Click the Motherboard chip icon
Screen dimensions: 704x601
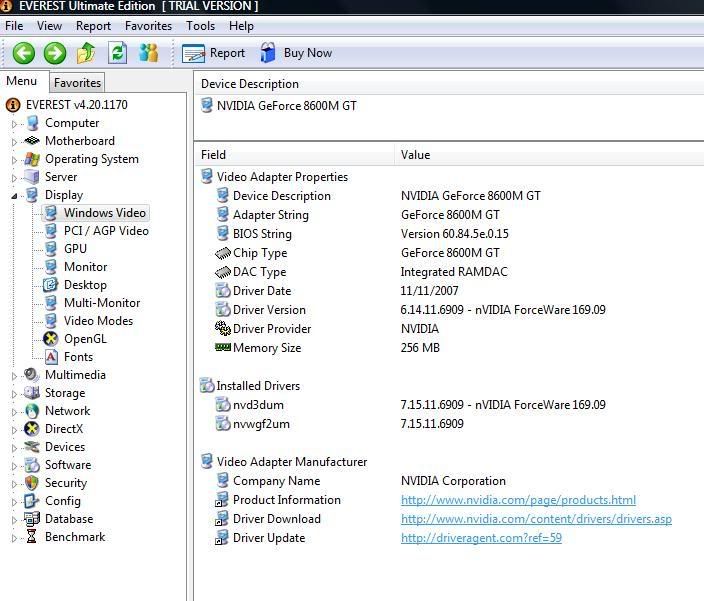(32, 140)
